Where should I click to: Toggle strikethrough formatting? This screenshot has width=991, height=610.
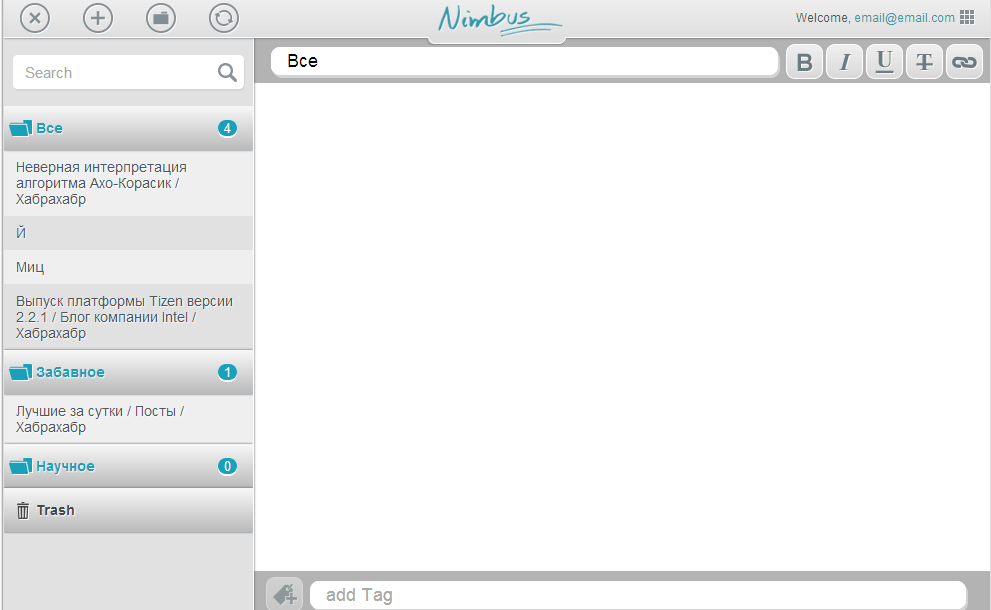point(924,62)
